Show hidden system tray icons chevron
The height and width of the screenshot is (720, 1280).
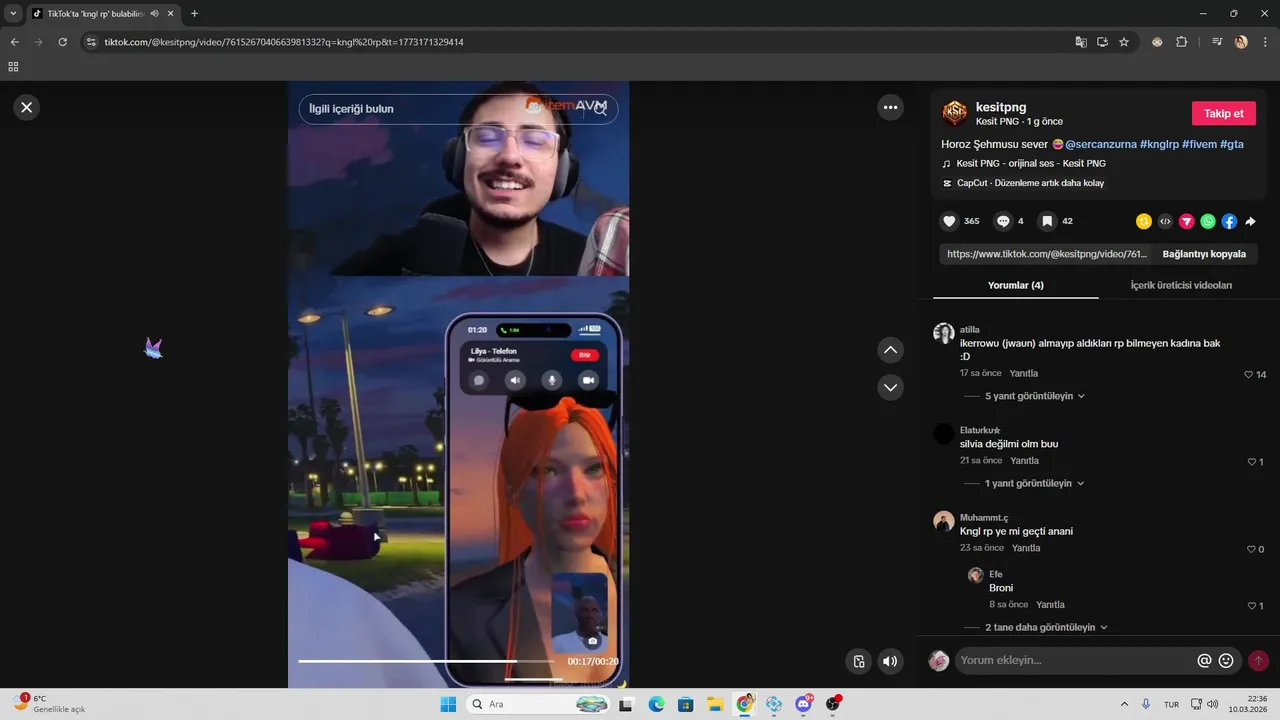1124,704
